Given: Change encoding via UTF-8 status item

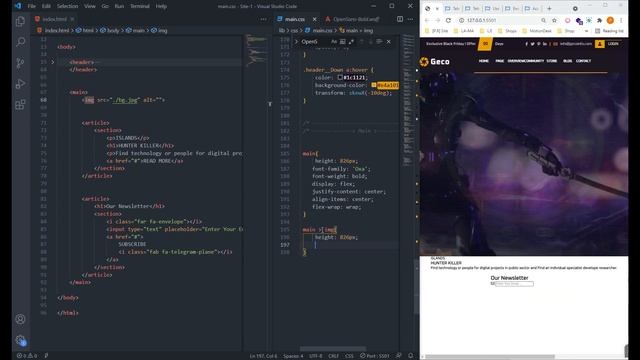Looking at the screenshot, I should [316, 356].
